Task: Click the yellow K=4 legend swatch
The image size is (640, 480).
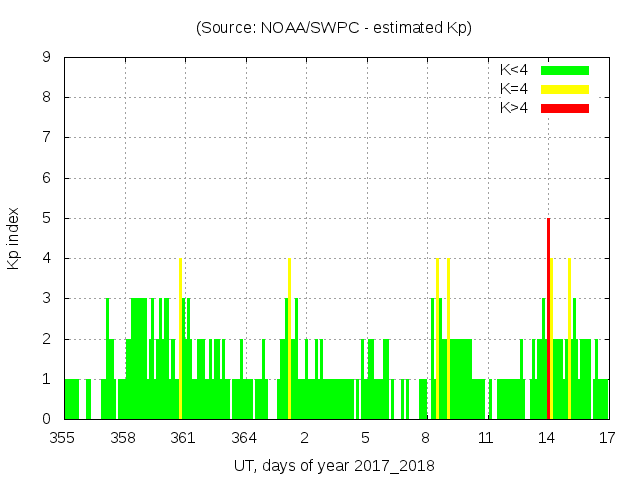Action: [x=565, y=89]
